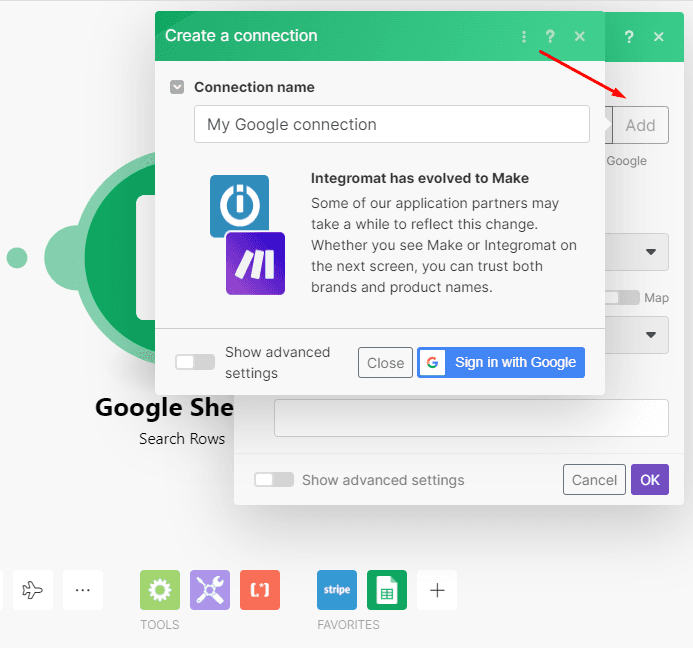Select the green gear Tools icon
The width and height of the screenshot is (693, 648).
[x=160, y=590]
